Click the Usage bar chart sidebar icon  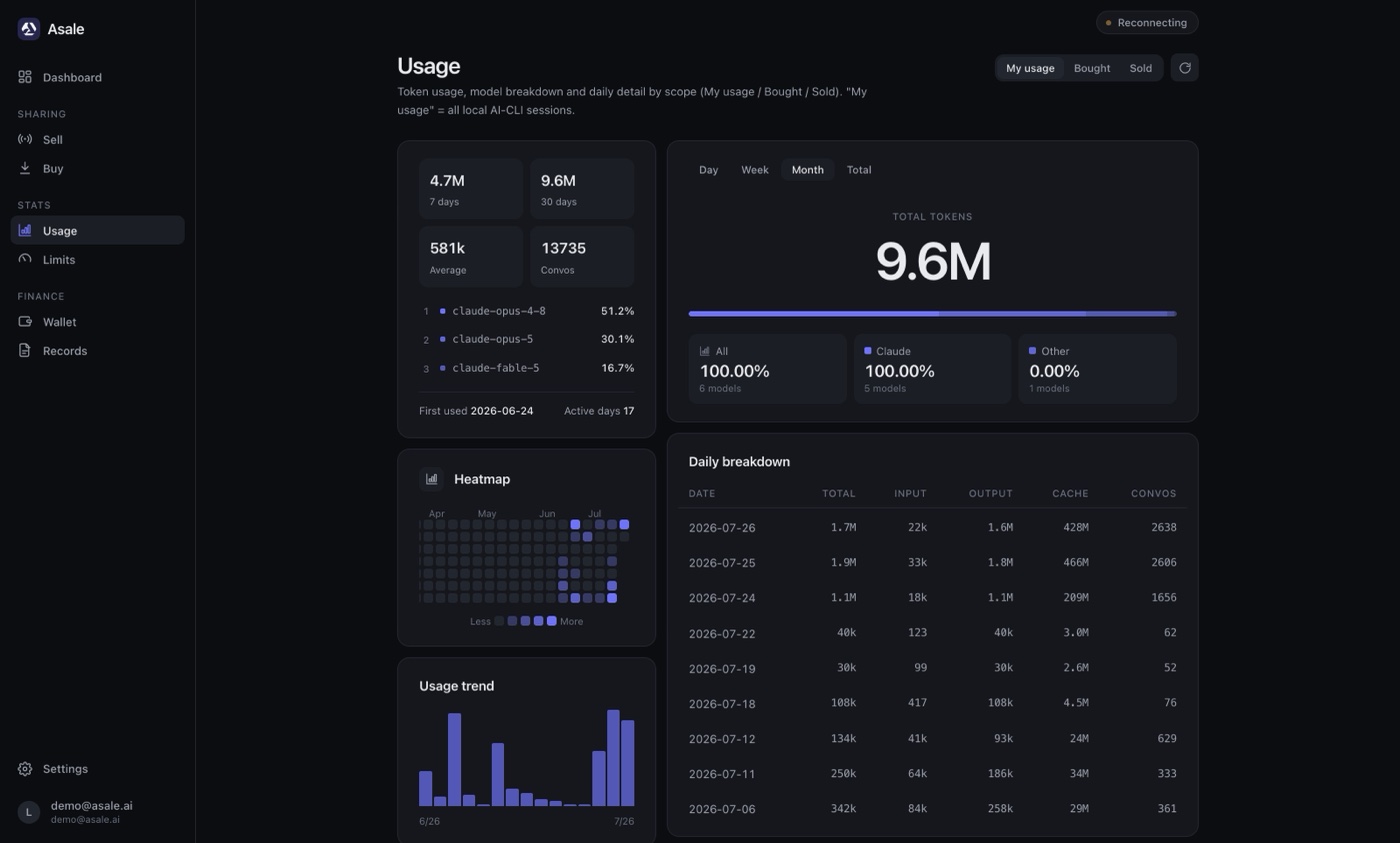(x=25, y=230)
